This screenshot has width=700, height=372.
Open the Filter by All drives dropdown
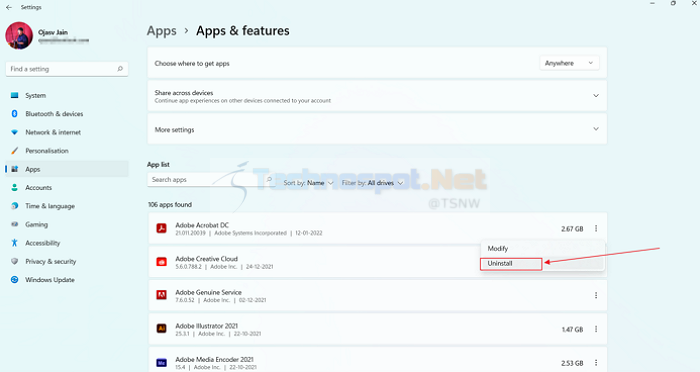pos(372,183)
